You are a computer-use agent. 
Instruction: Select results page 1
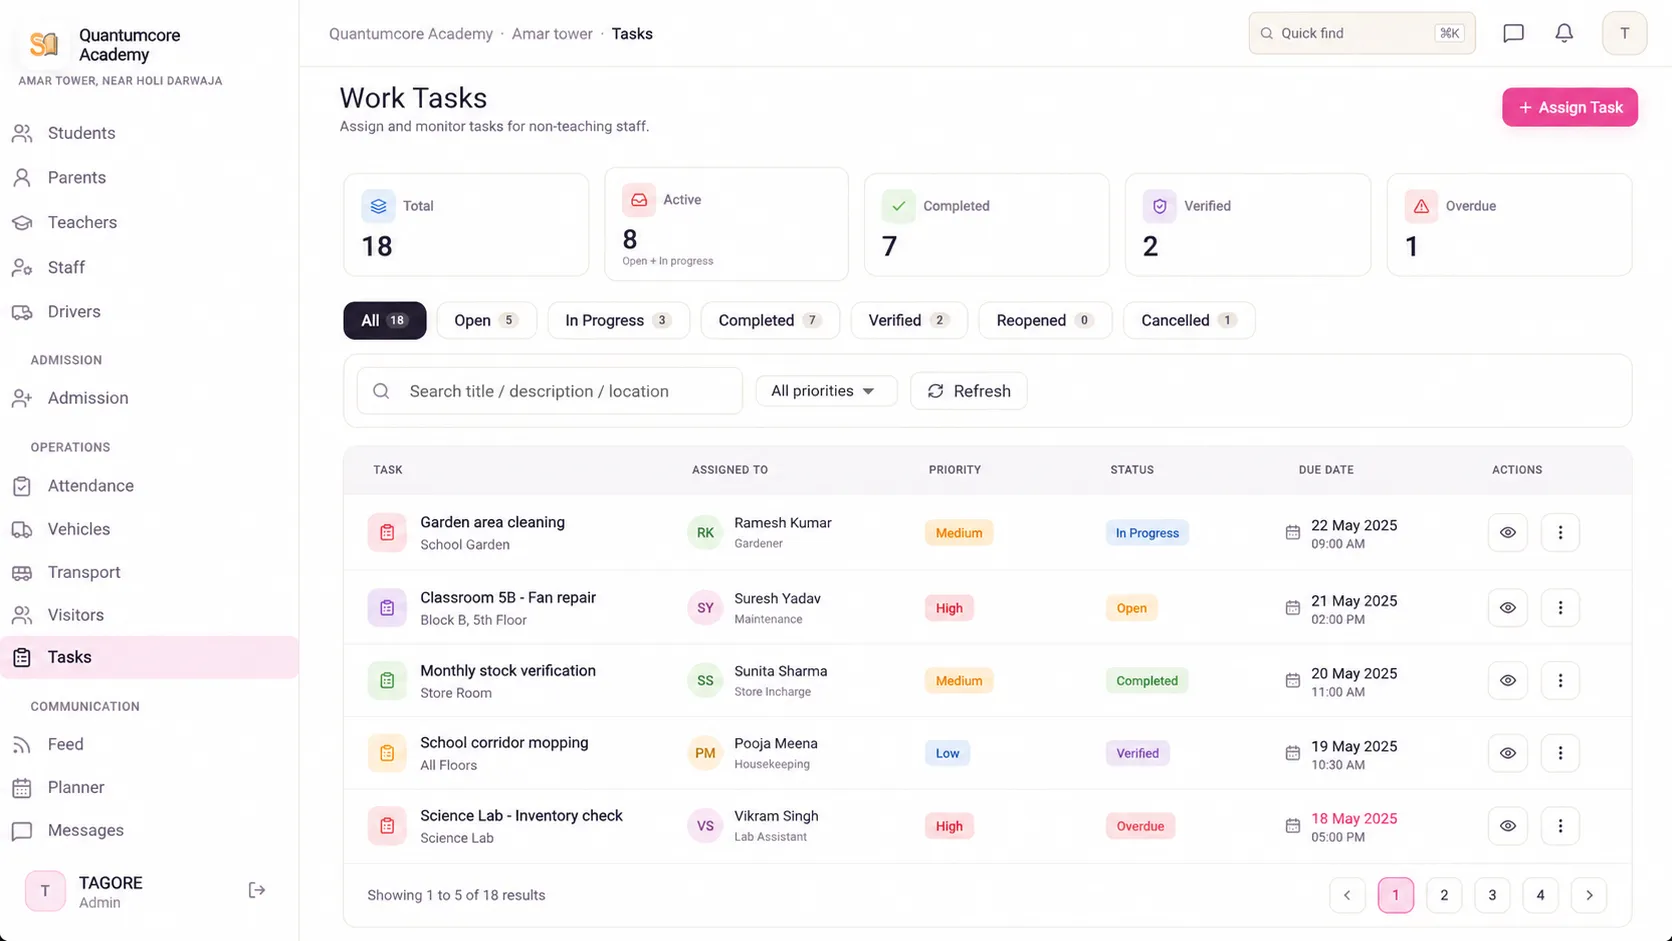1396,895
